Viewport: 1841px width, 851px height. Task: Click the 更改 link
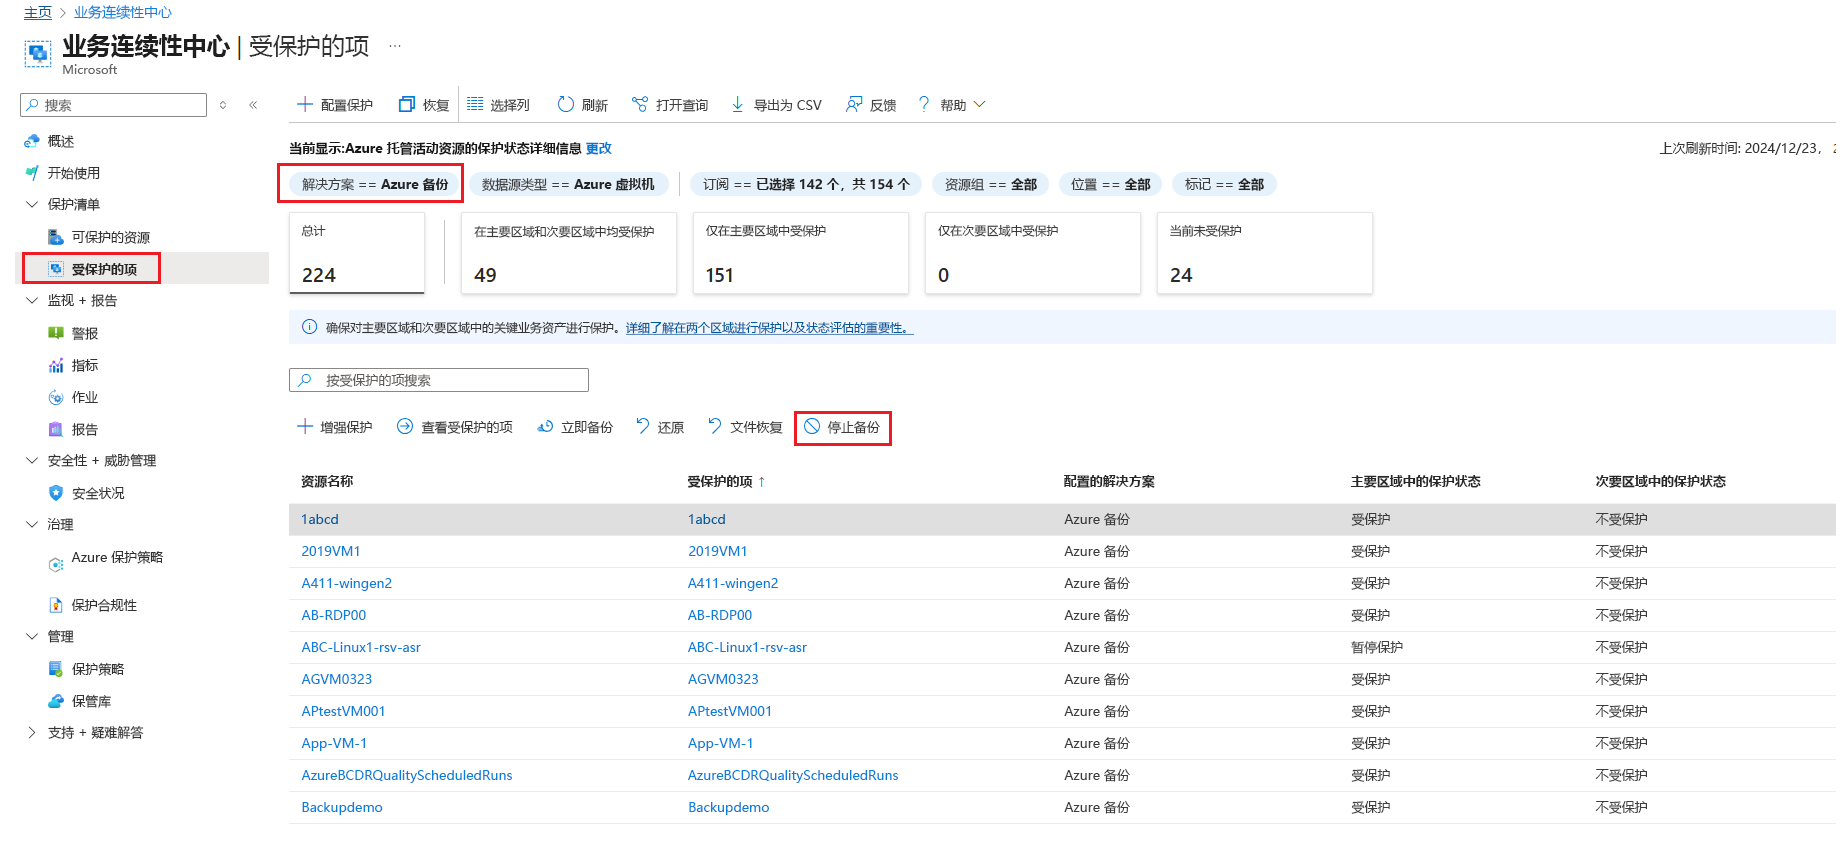[x=599, y=148]
